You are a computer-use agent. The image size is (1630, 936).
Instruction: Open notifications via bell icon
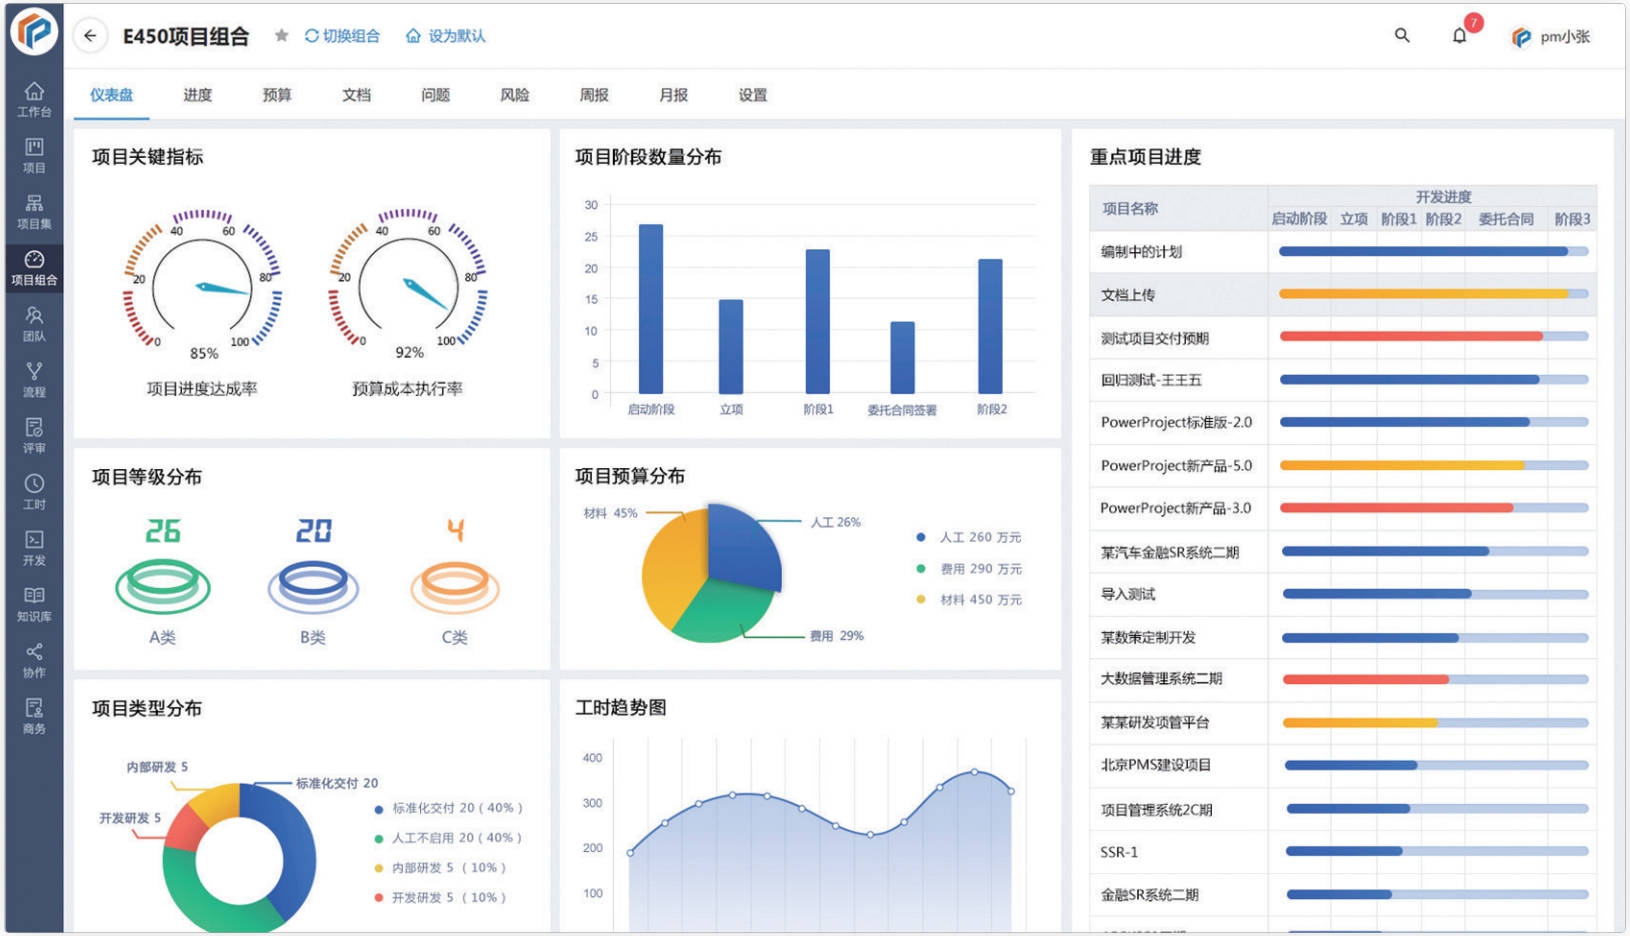[1459, 36]
